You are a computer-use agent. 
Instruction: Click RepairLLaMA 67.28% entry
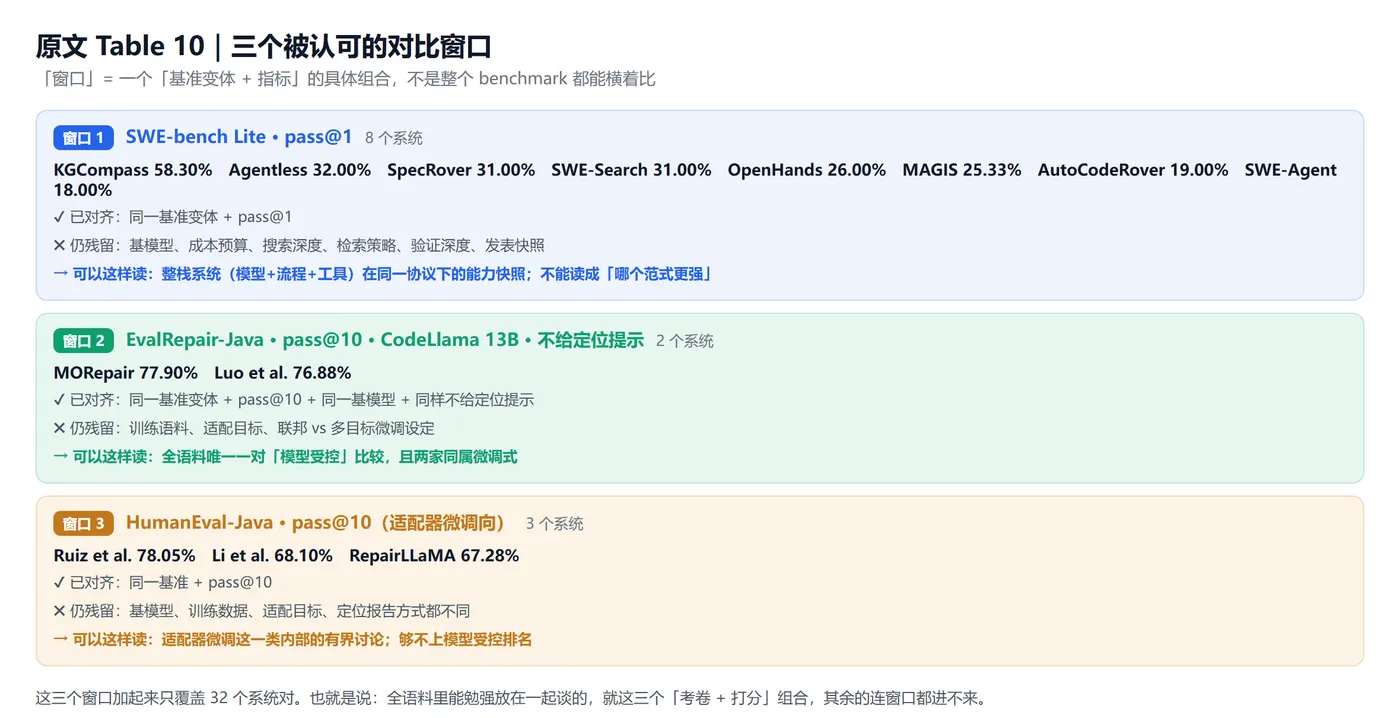click(434, 555)
